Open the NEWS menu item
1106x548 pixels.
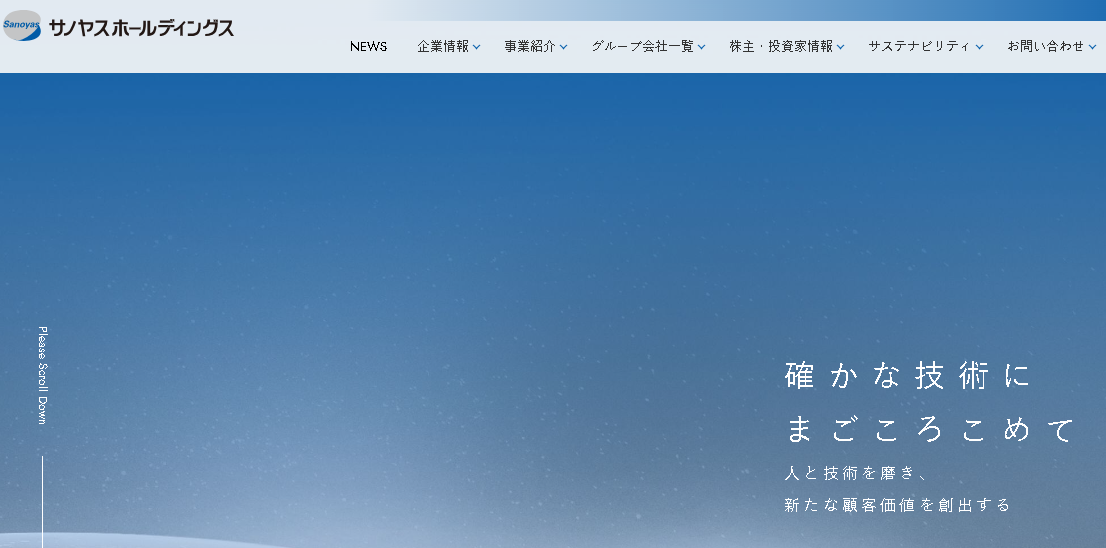coord(368,47)
